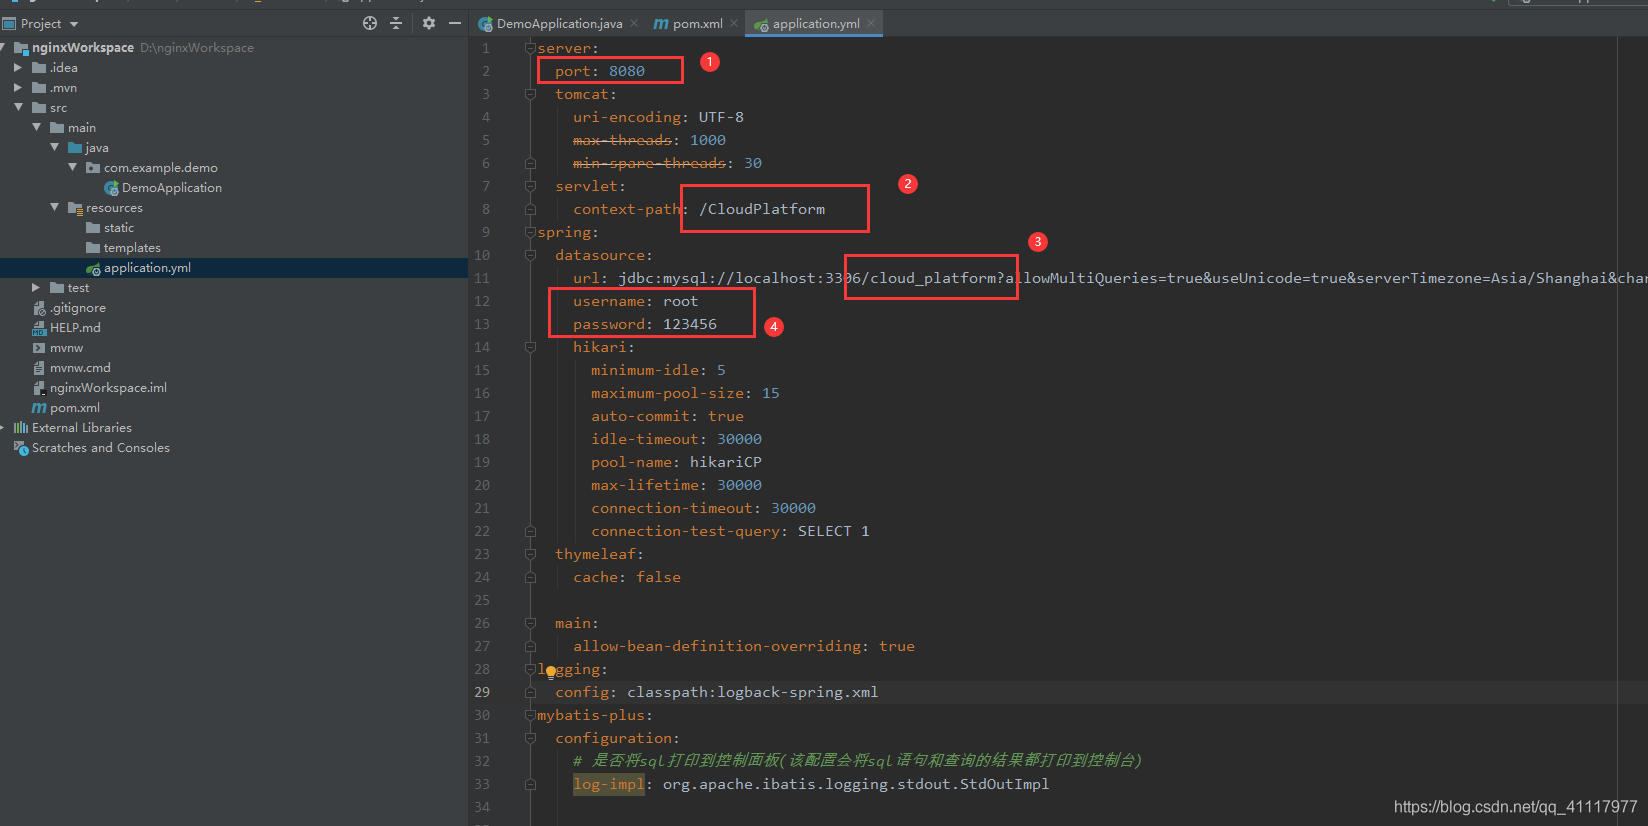Expand the test folder
1648x826 pixels.
tap(36, 288)
